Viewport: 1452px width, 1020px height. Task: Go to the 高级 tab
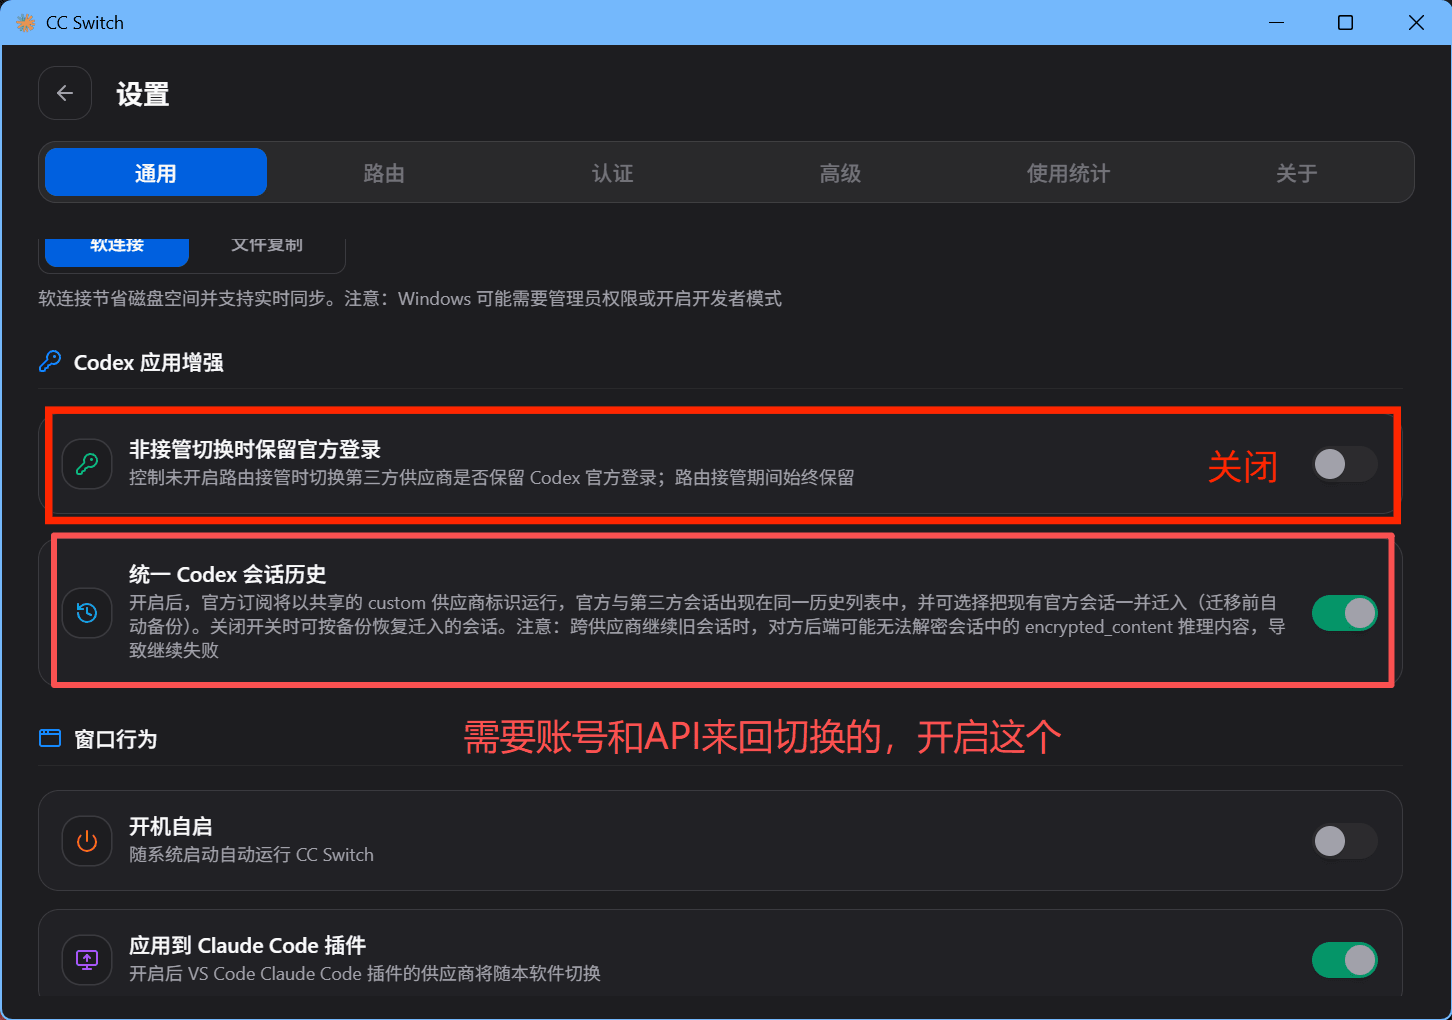(840, 173)
